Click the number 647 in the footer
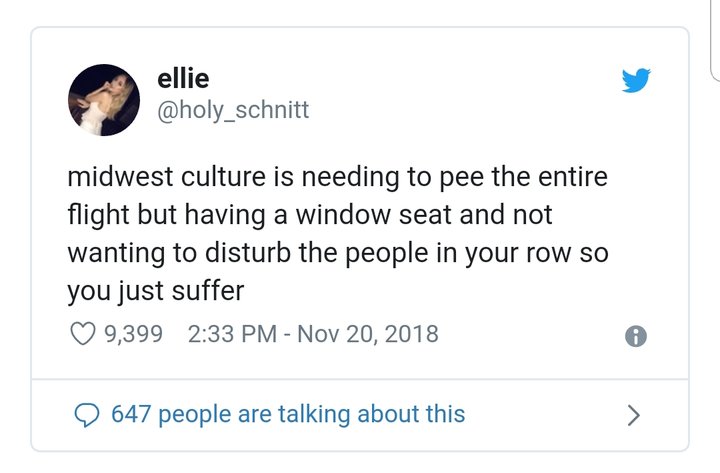The image size is (720, 473). [x=131, y=414]
